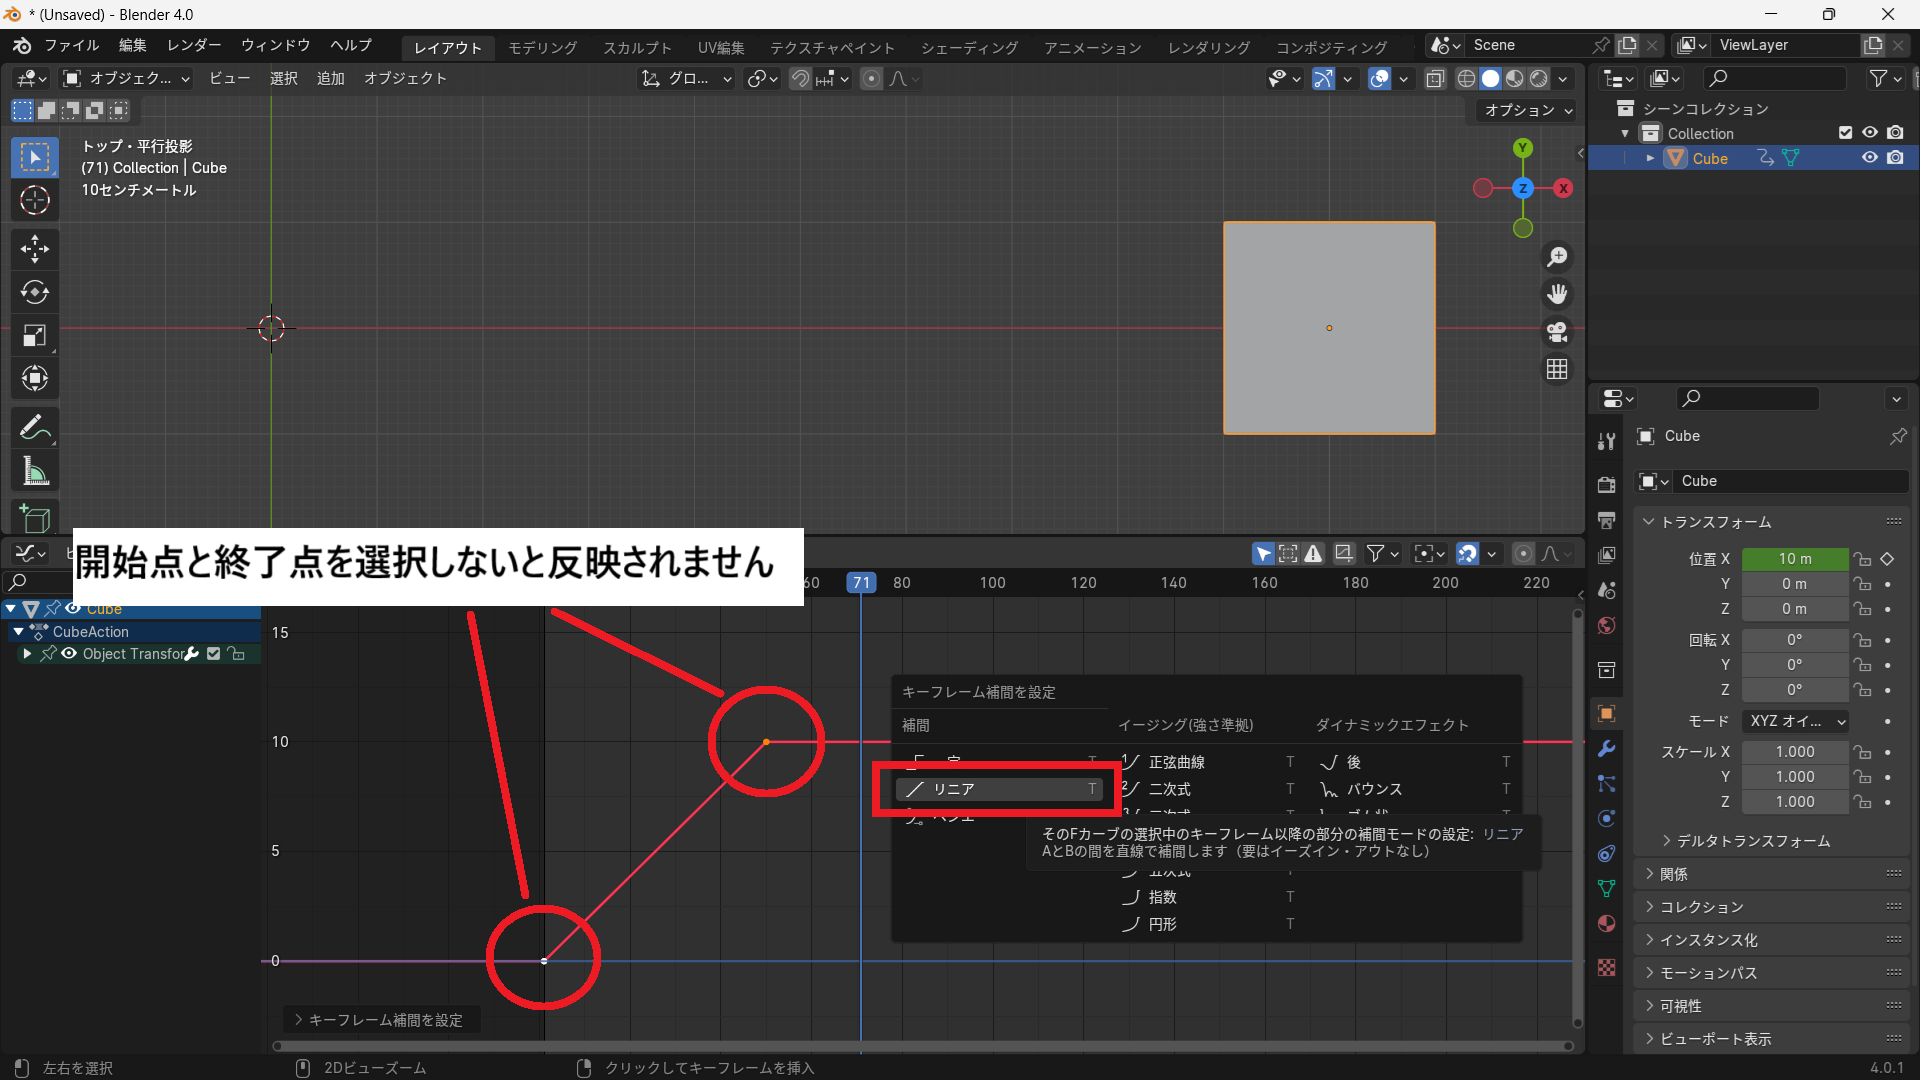This screenshot has width=1920, height=1080.
Task: Click the camera view icon
Action: point(1557,332)
